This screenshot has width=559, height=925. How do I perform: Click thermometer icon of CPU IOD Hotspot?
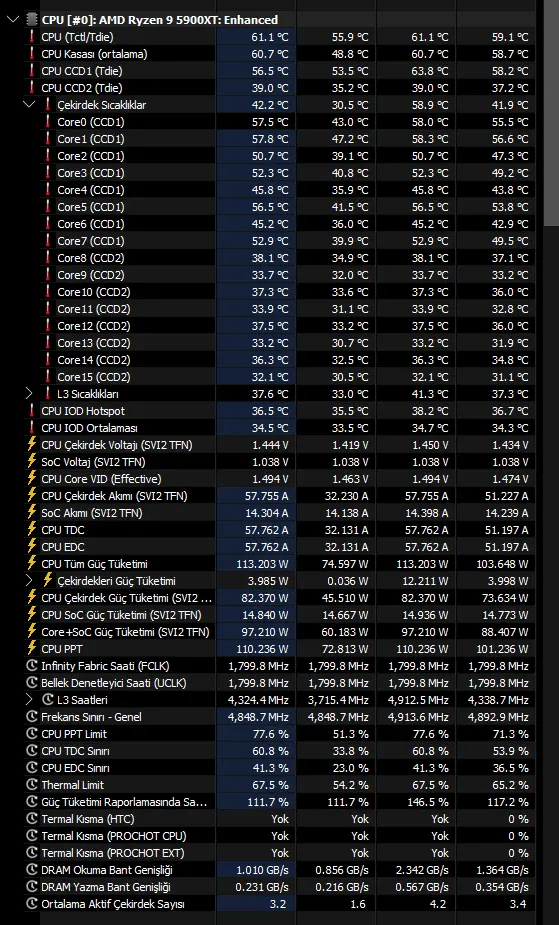pos(32,411)
